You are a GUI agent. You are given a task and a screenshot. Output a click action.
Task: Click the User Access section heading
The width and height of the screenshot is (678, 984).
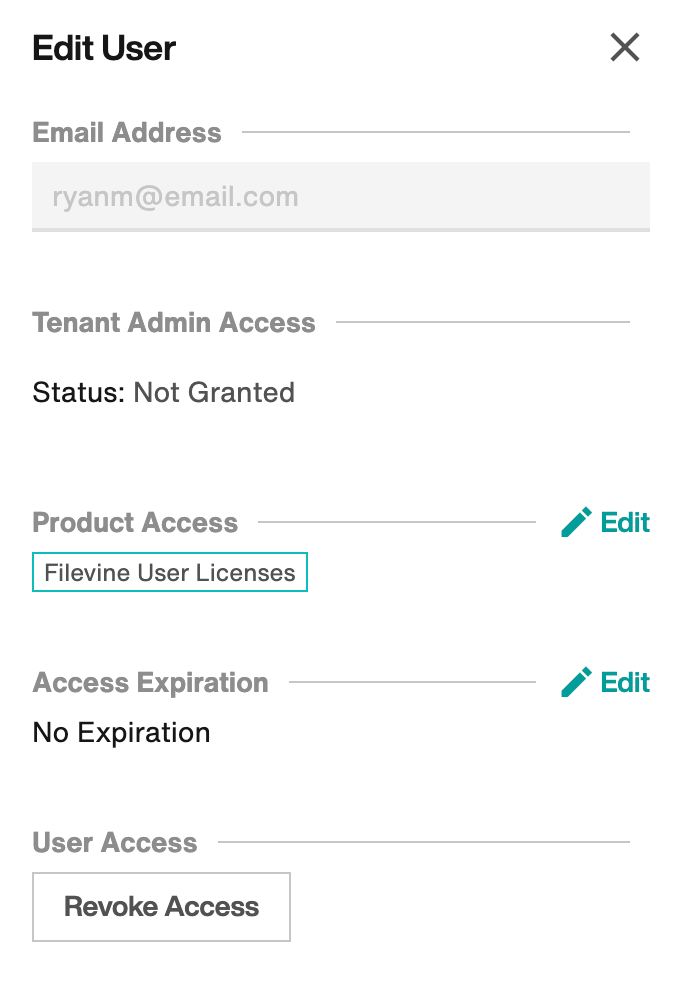[115, 843]
